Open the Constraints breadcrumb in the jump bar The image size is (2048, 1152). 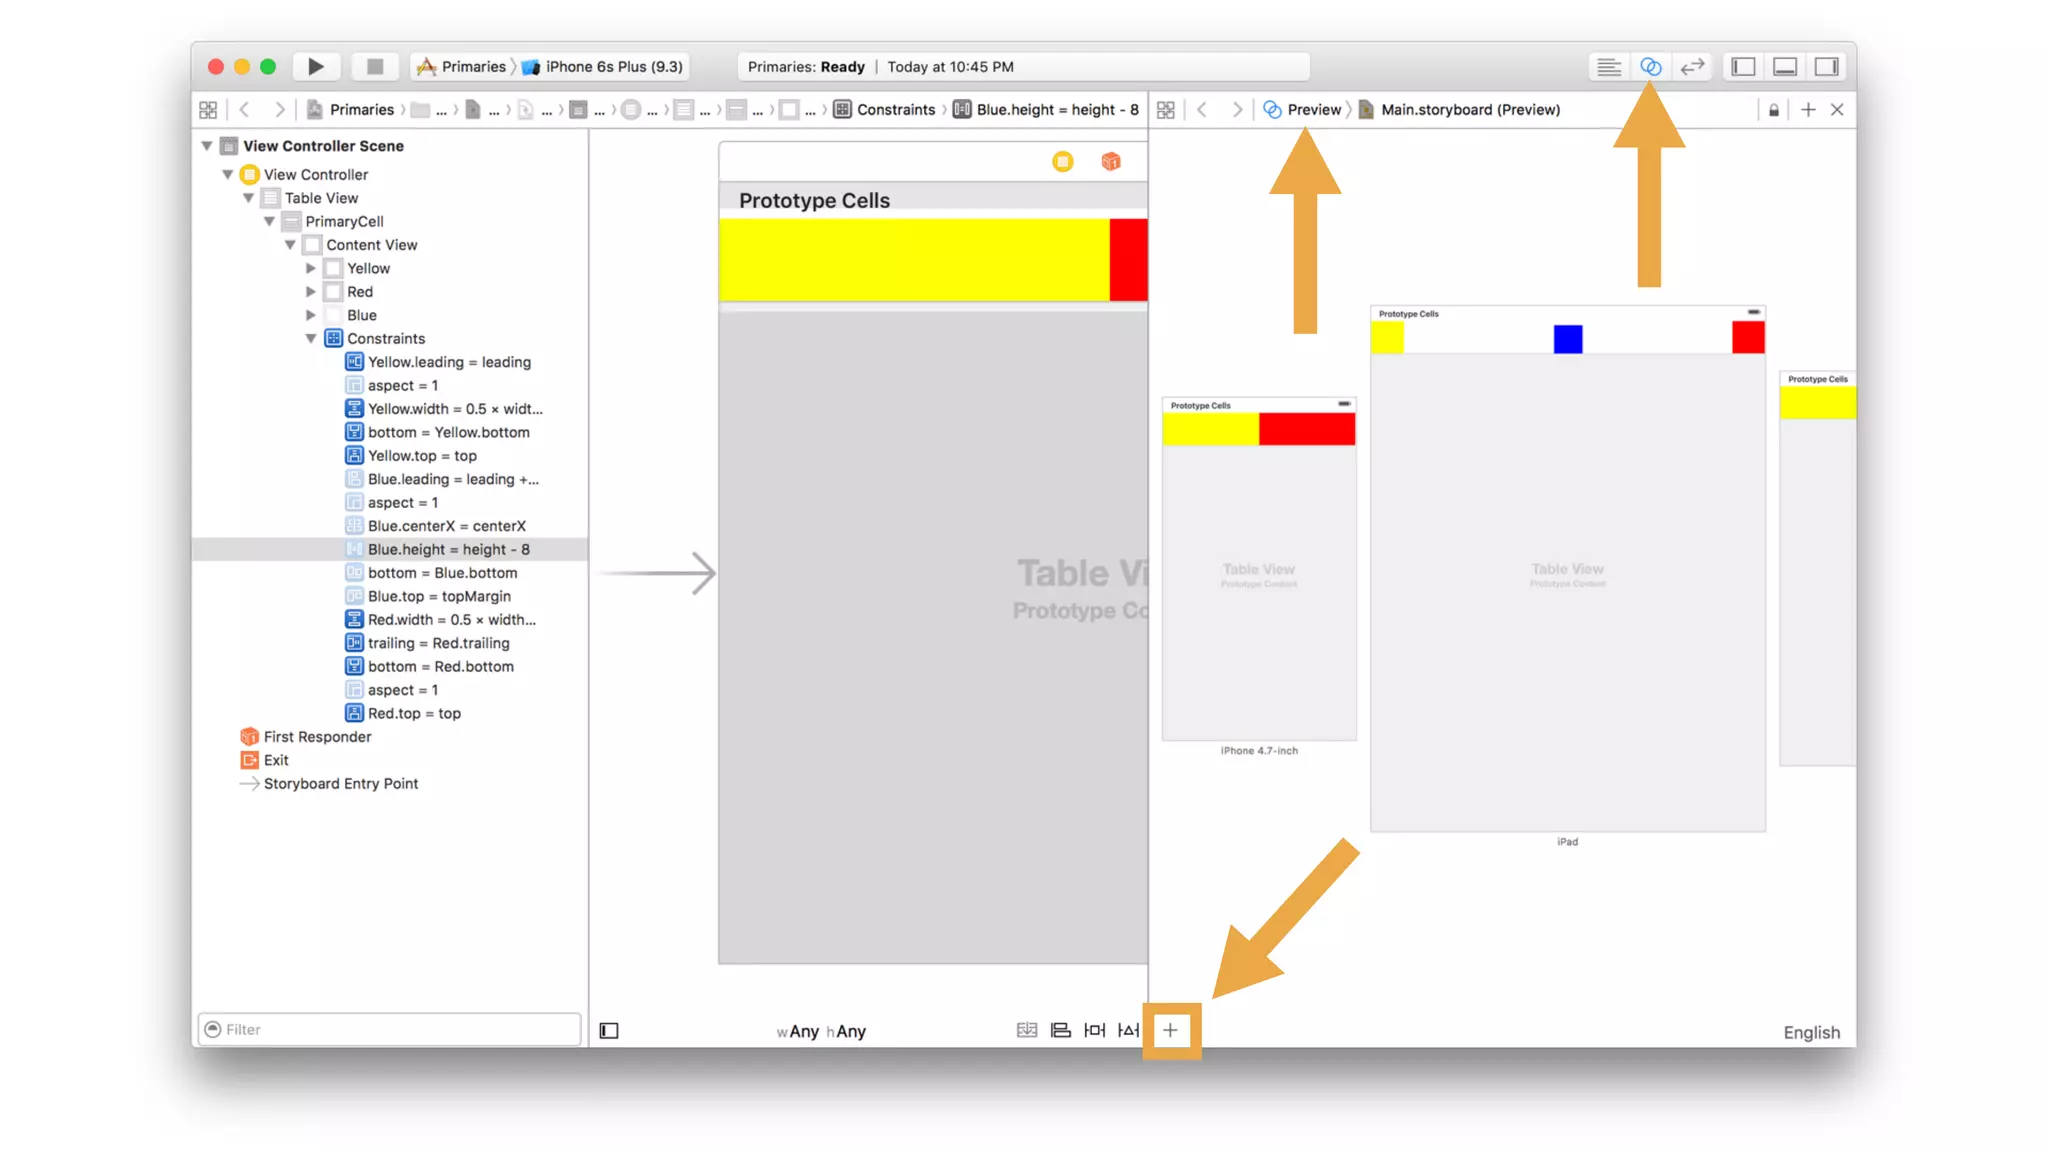tap(895, 110)
